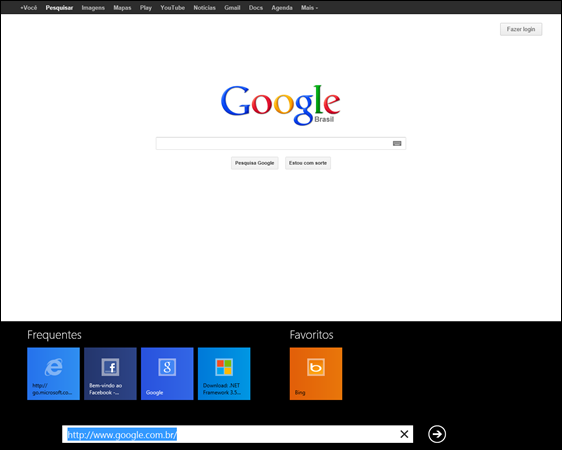Open Gmail in the Google top bar

click(232, 8)
